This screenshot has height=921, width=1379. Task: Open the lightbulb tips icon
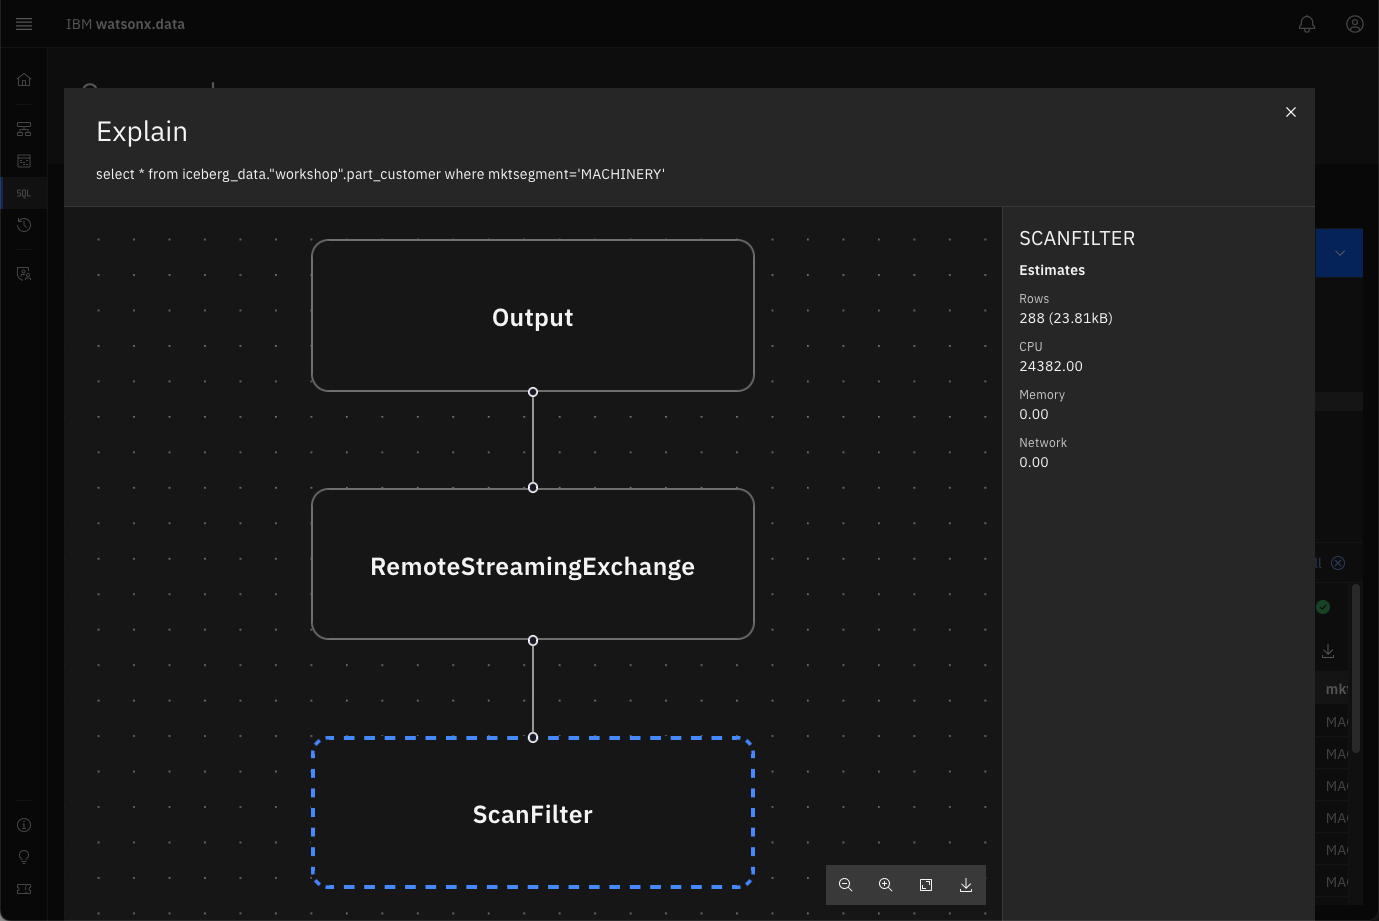[24, 857]
